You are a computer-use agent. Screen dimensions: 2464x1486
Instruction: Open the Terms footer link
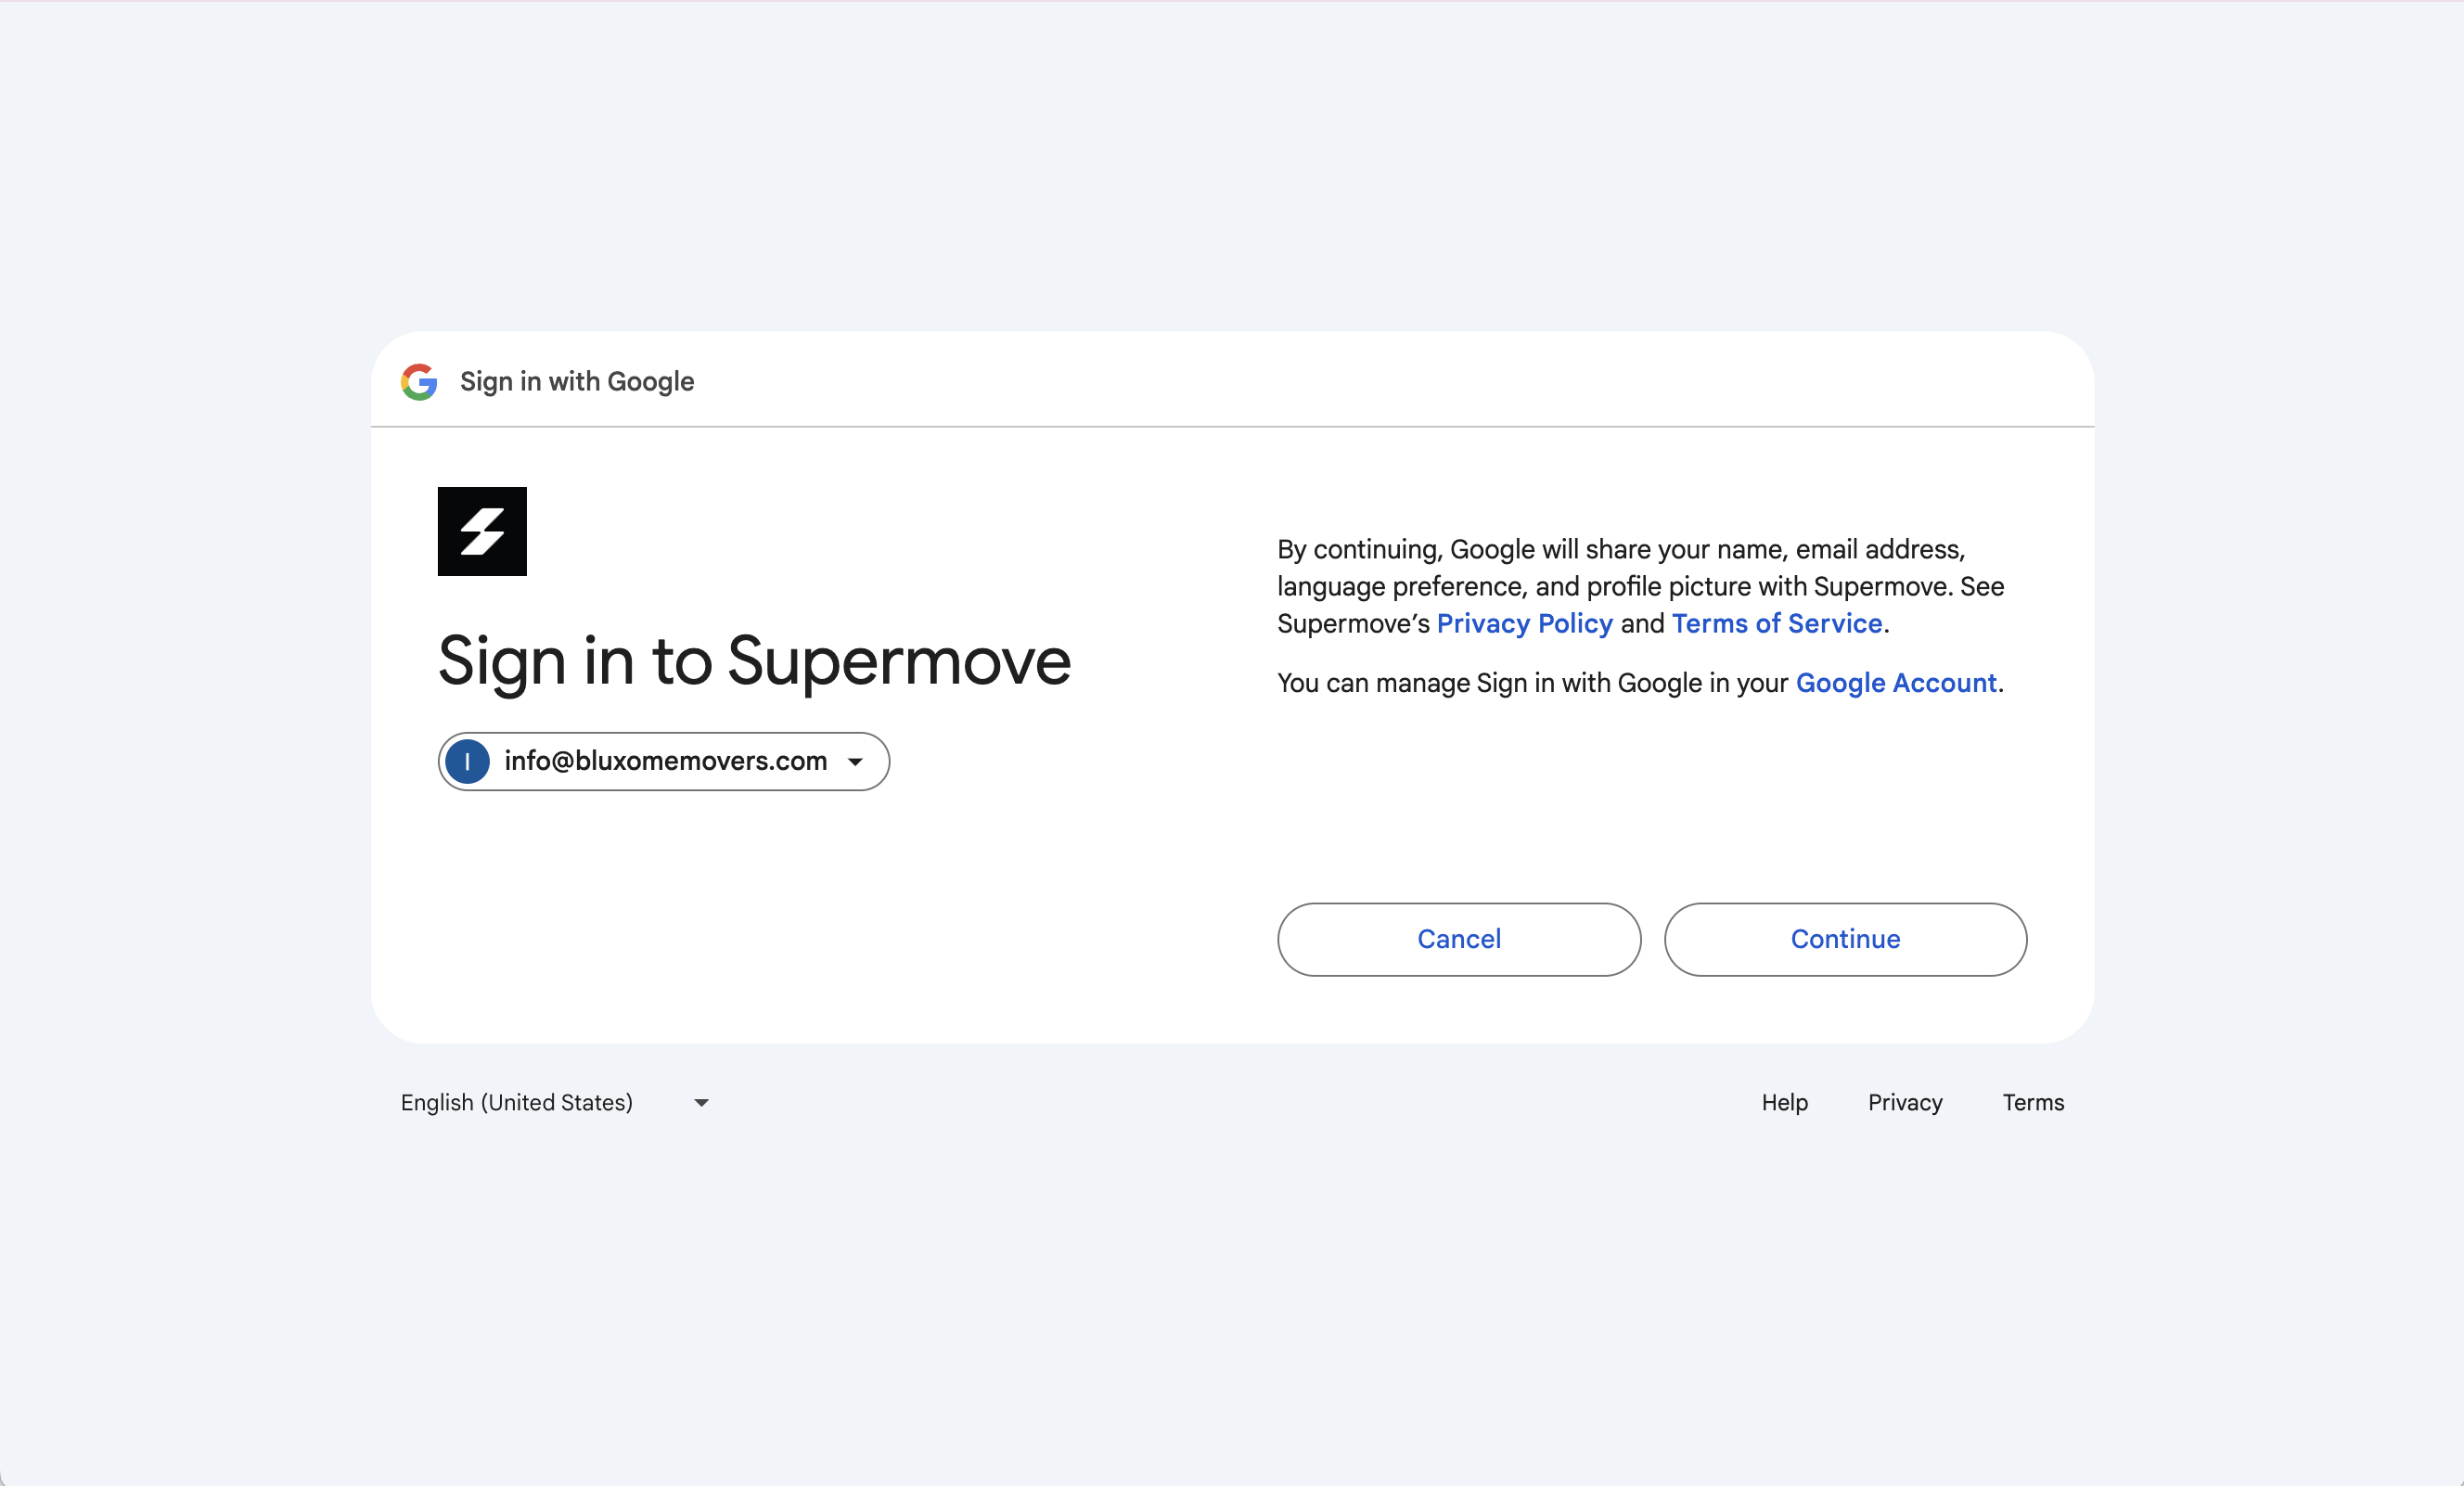coord(2033,1102)
